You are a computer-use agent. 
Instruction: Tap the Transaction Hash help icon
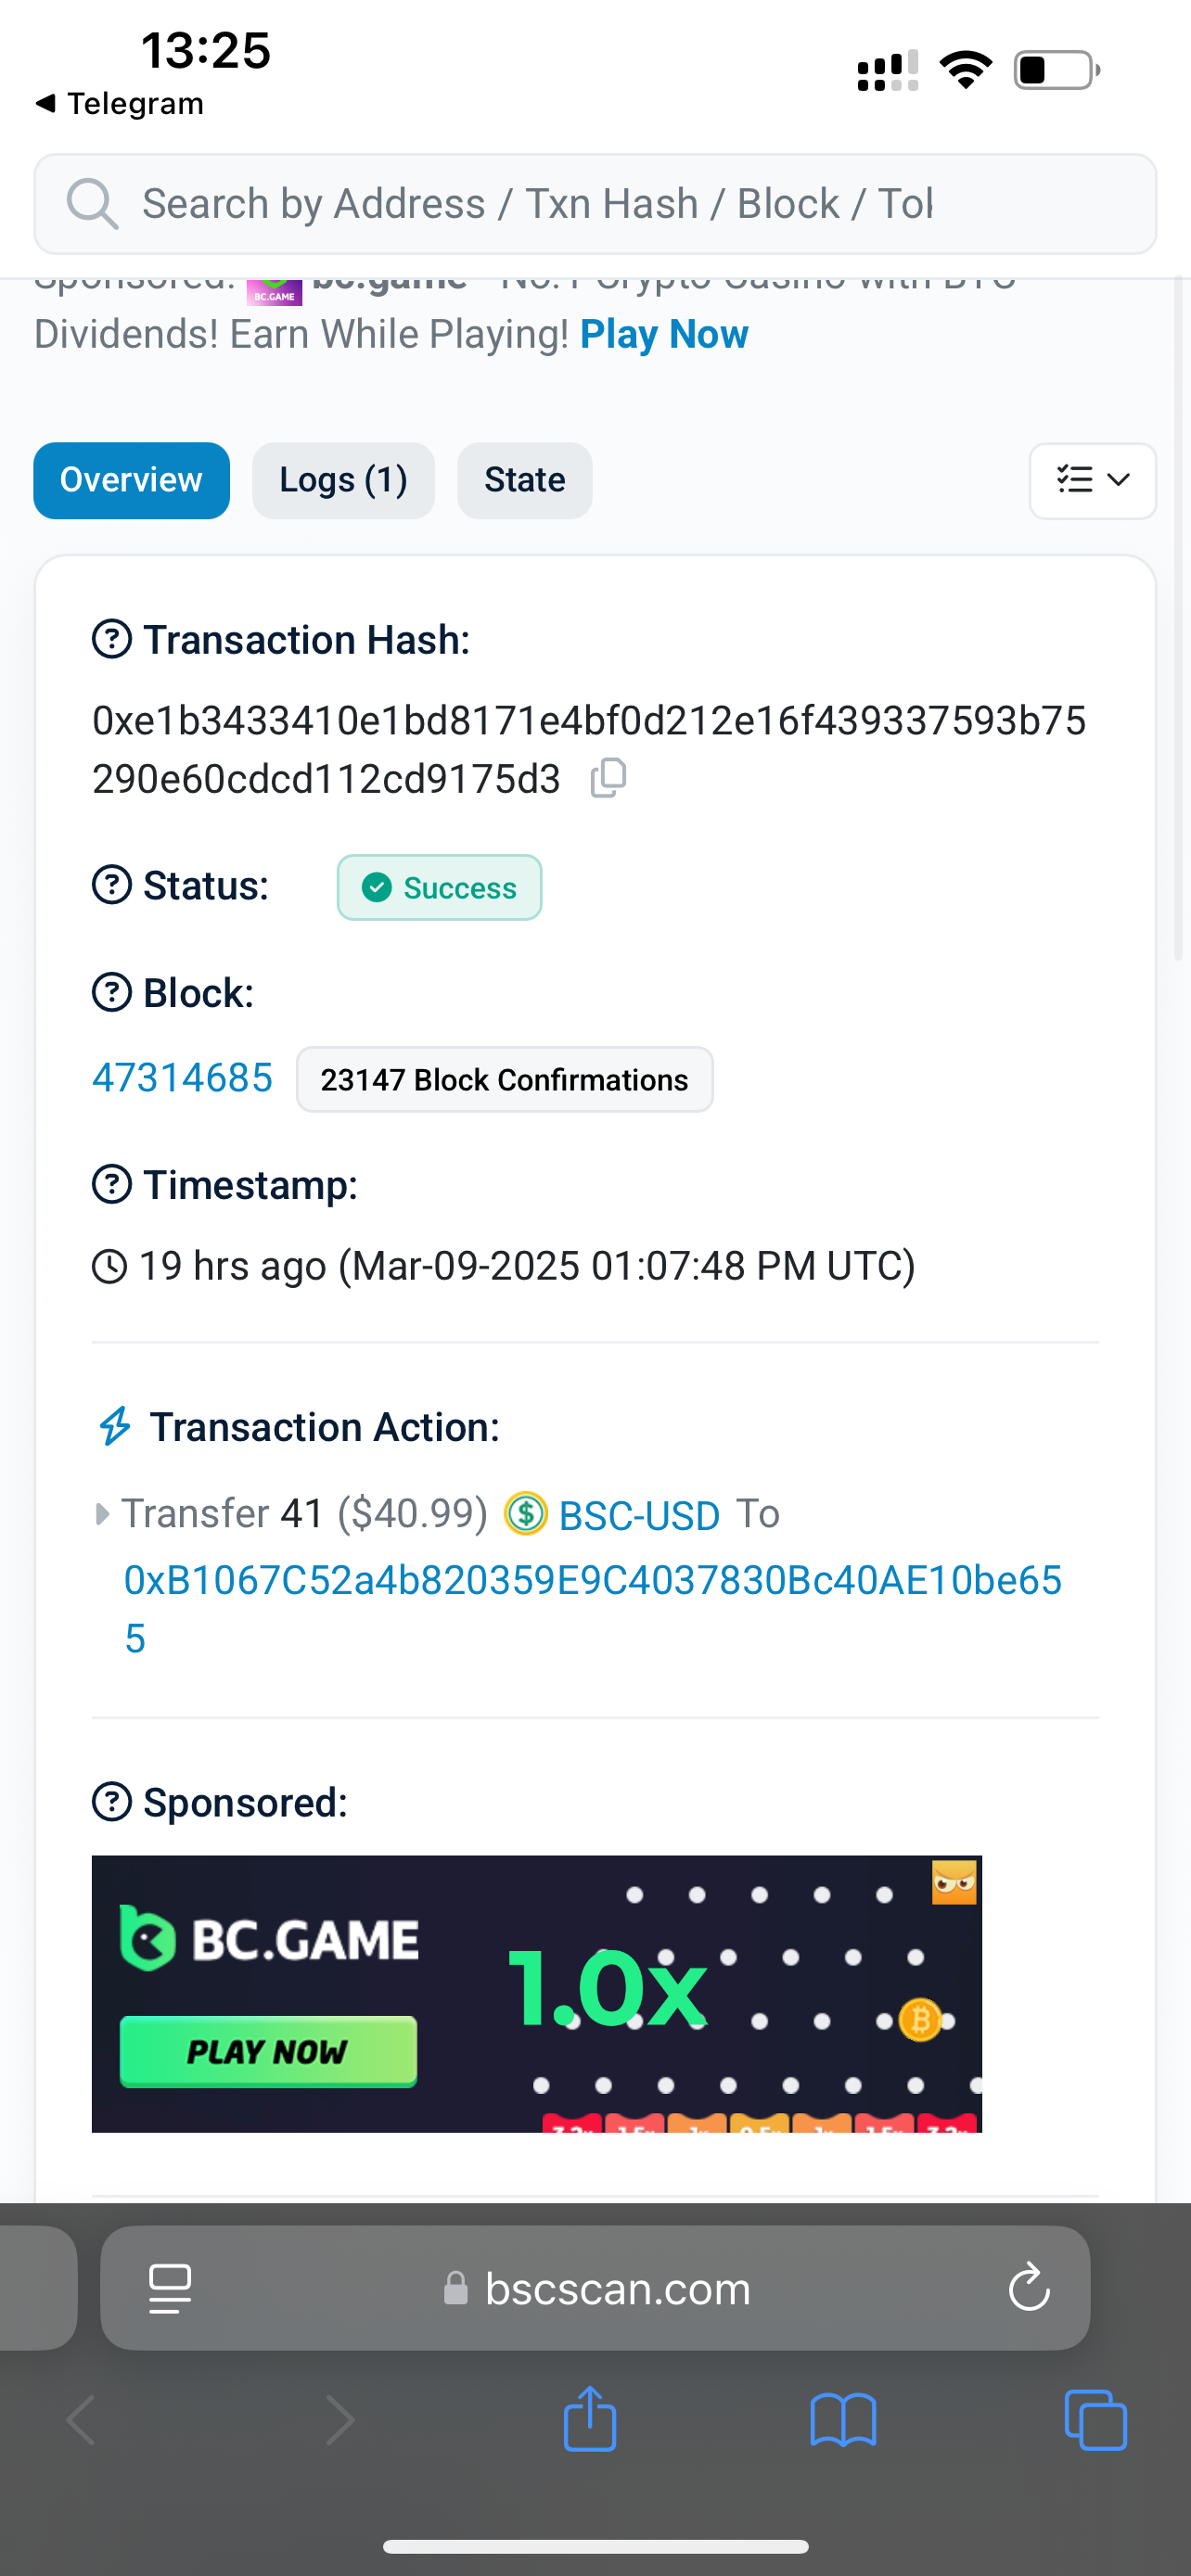[112, 639]
